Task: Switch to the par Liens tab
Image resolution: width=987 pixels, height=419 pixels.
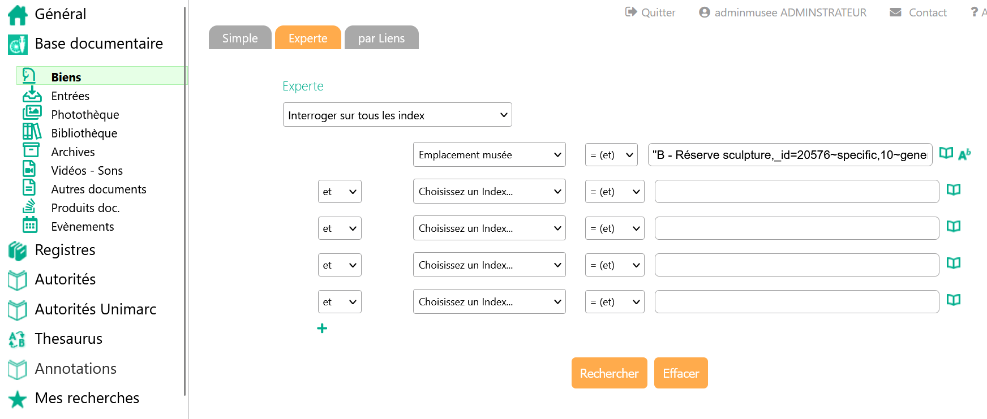Action: [x=381, y=38]
